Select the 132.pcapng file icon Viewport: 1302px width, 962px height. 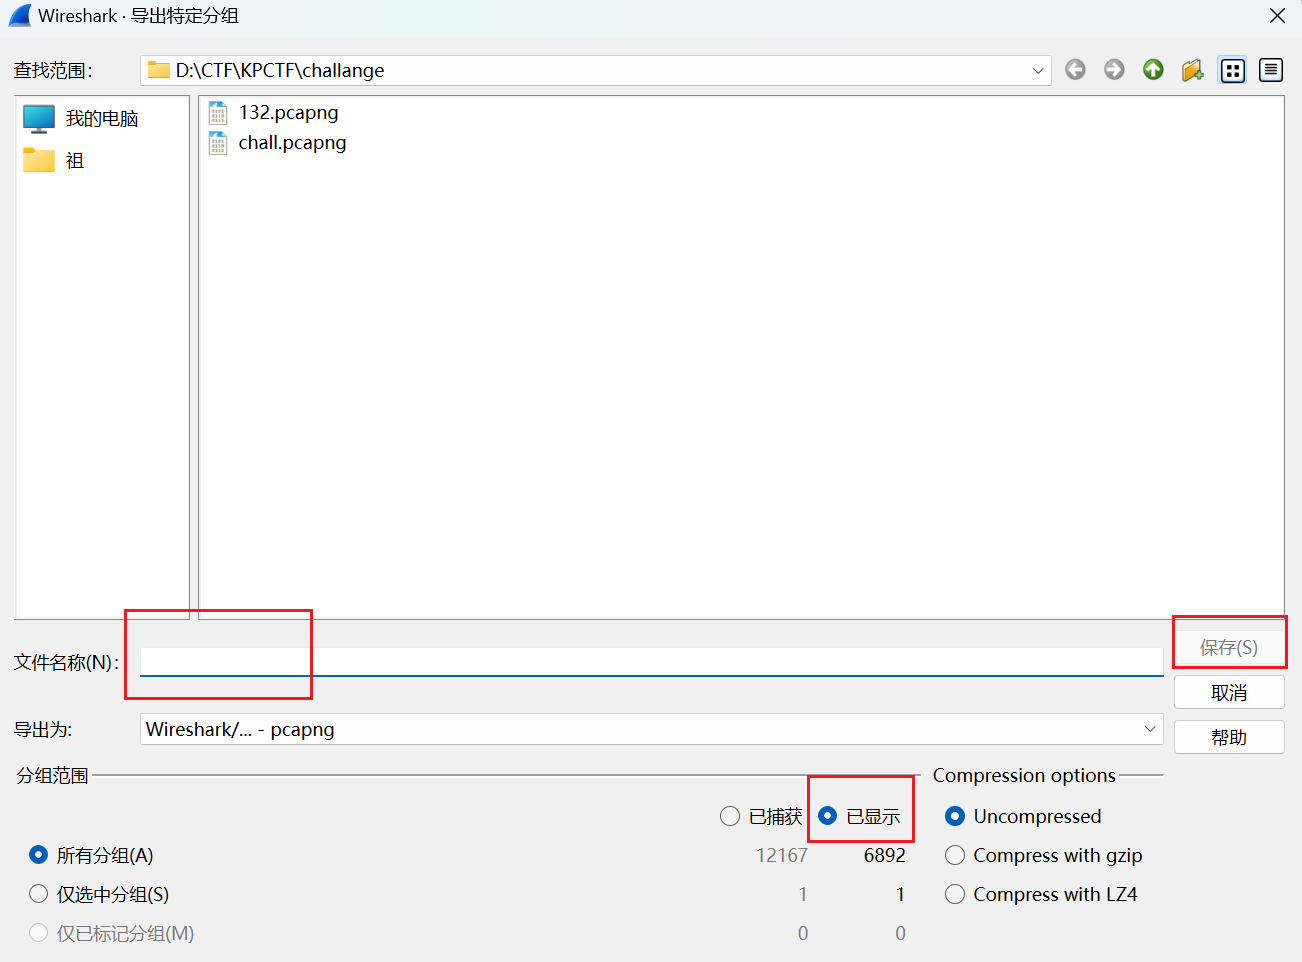point(218,113)
